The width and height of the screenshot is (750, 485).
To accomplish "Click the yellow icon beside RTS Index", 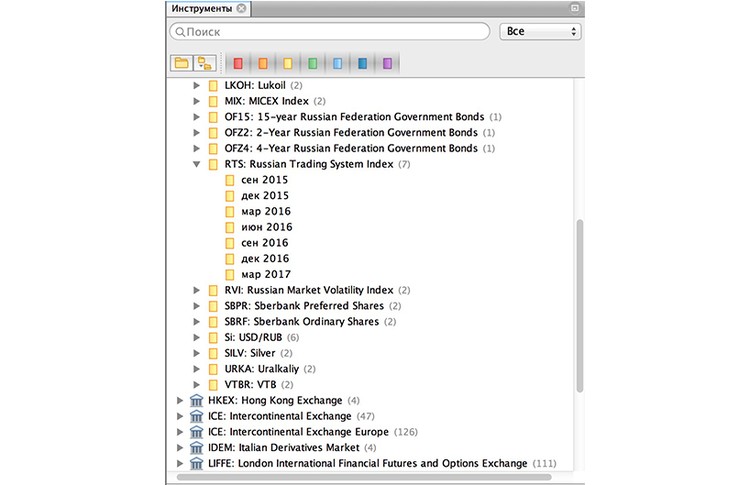I will coord(213,165).
